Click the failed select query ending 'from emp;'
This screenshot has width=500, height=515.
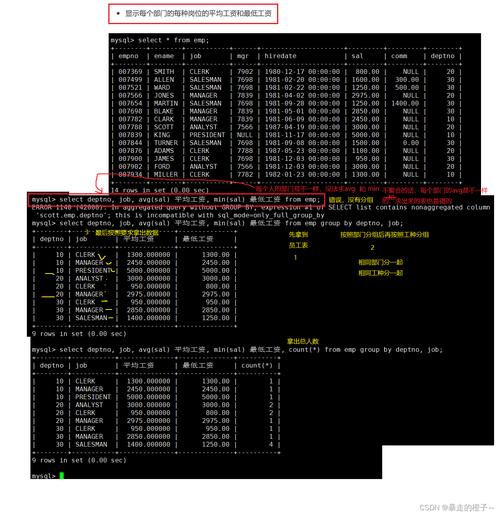(176, 199)
